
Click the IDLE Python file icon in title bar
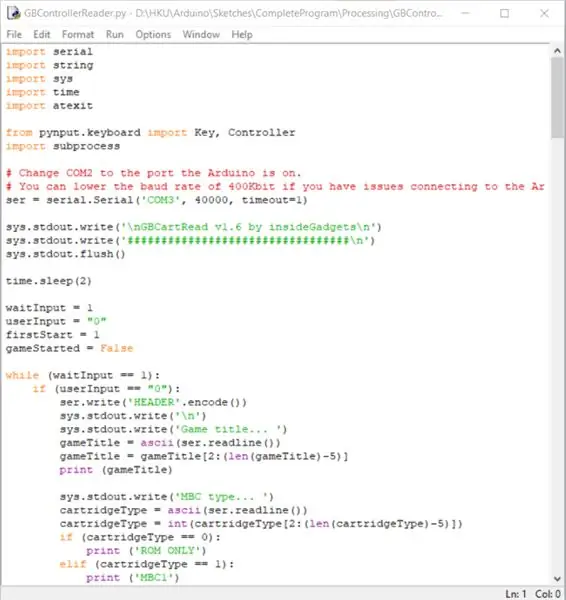click(x=13, y=13)
